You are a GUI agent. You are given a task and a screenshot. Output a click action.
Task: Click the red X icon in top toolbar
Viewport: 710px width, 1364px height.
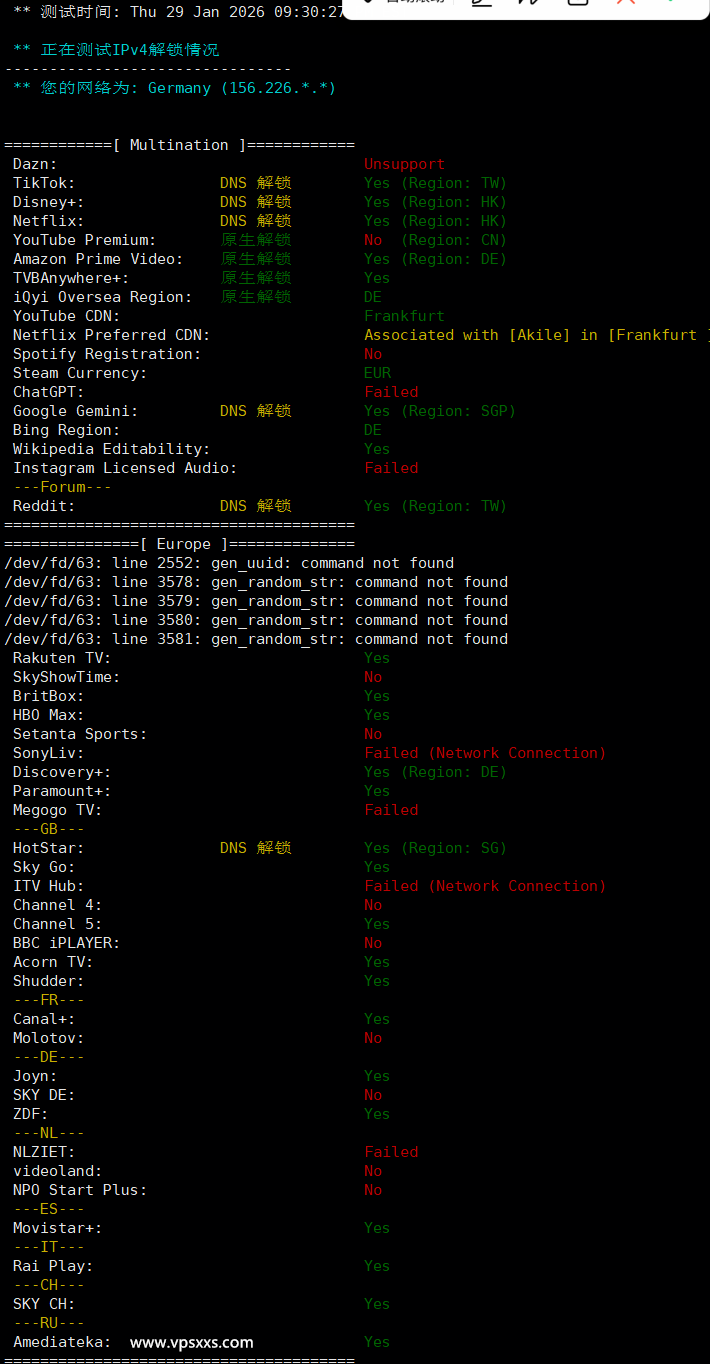click(626, 2)
